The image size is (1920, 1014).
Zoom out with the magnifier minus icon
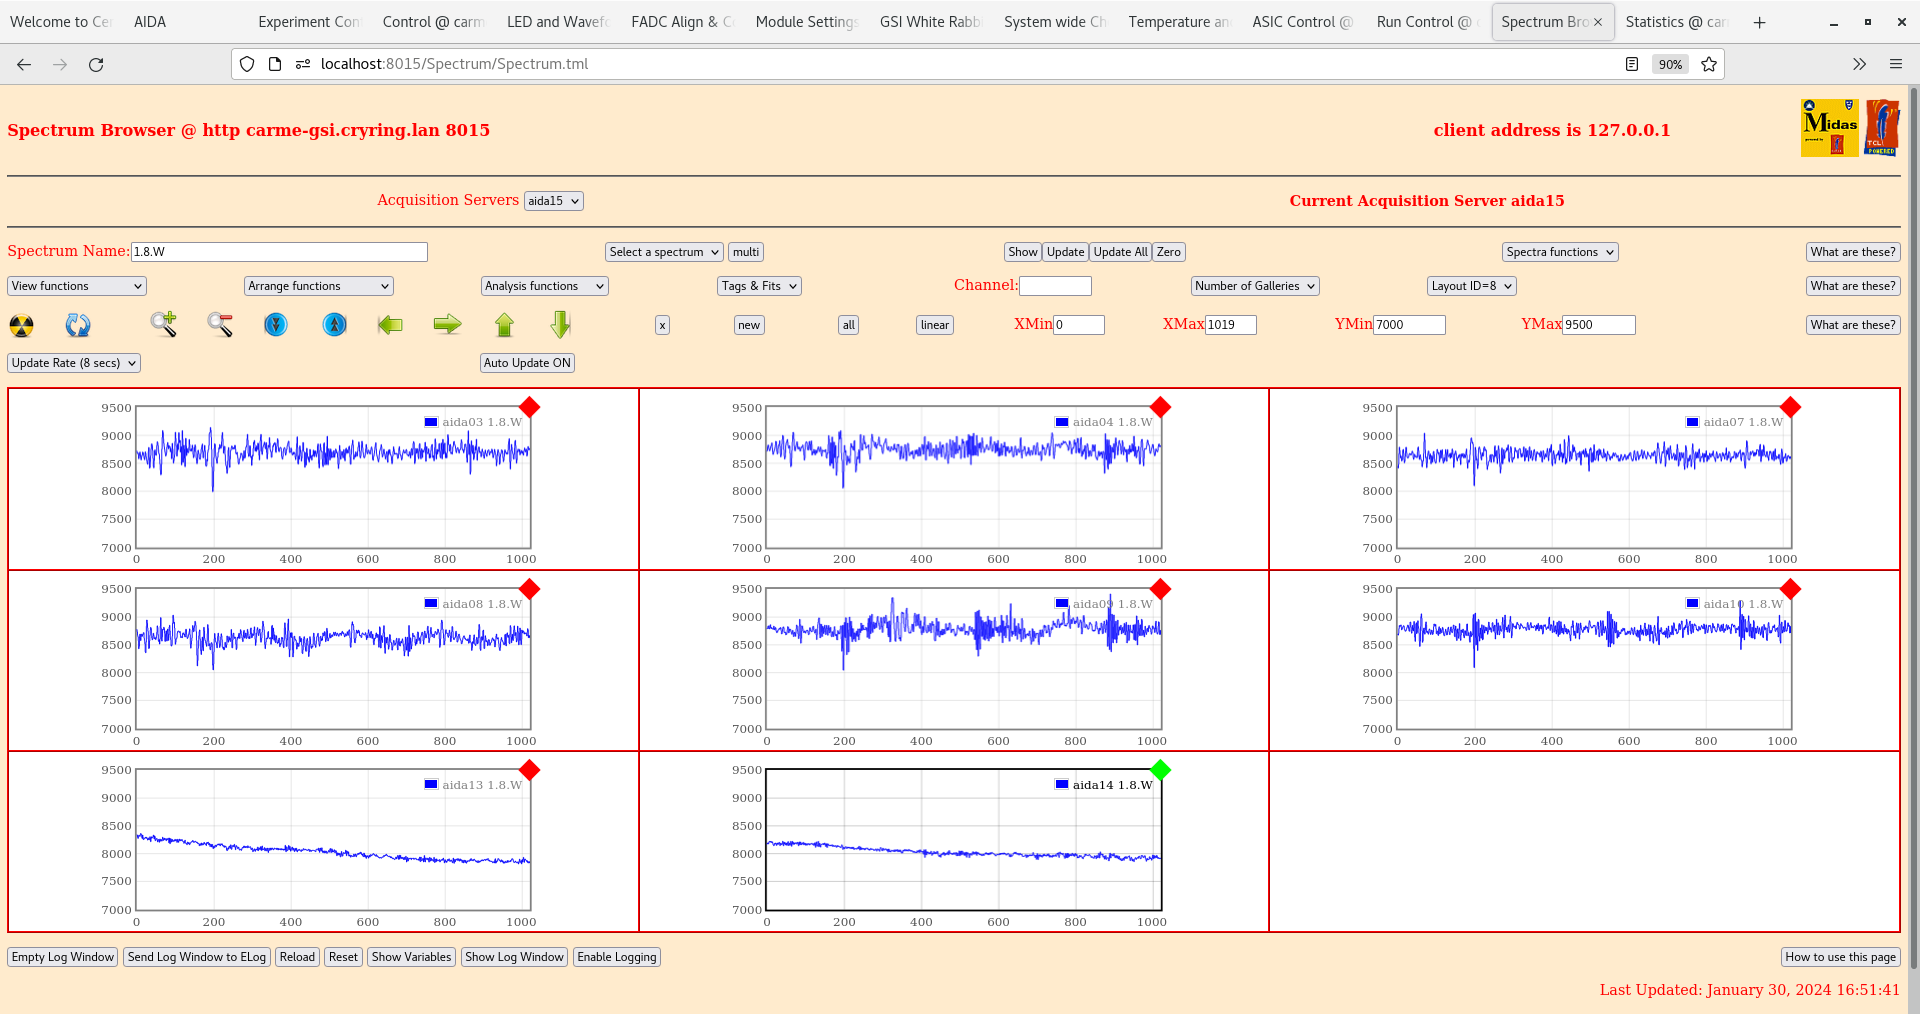(220, 324)
